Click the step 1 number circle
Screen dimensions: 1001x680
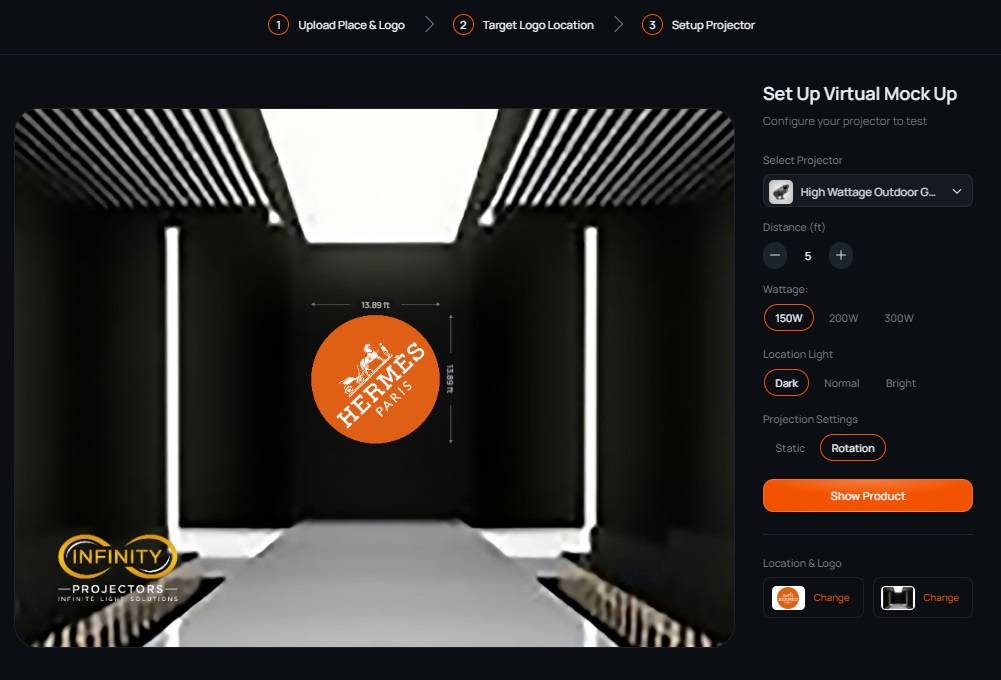(278, 25)
